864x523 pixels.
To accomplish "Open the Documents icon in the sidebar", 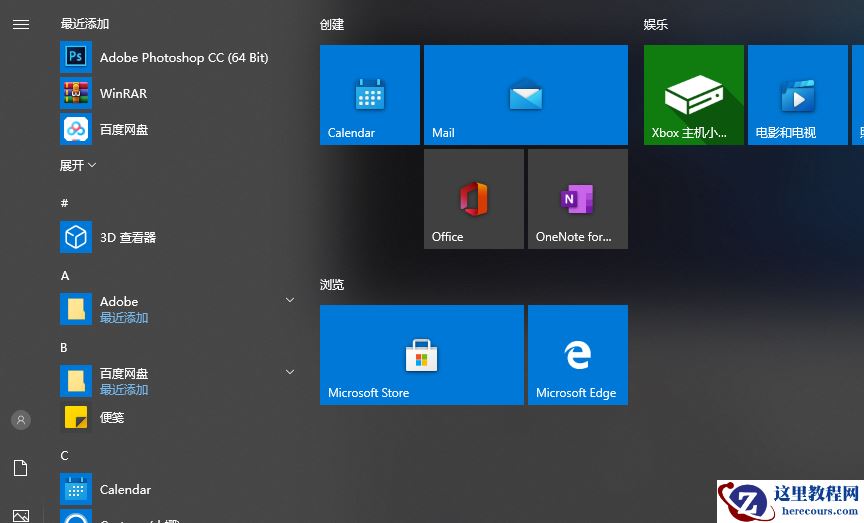I will coord(21,468).
